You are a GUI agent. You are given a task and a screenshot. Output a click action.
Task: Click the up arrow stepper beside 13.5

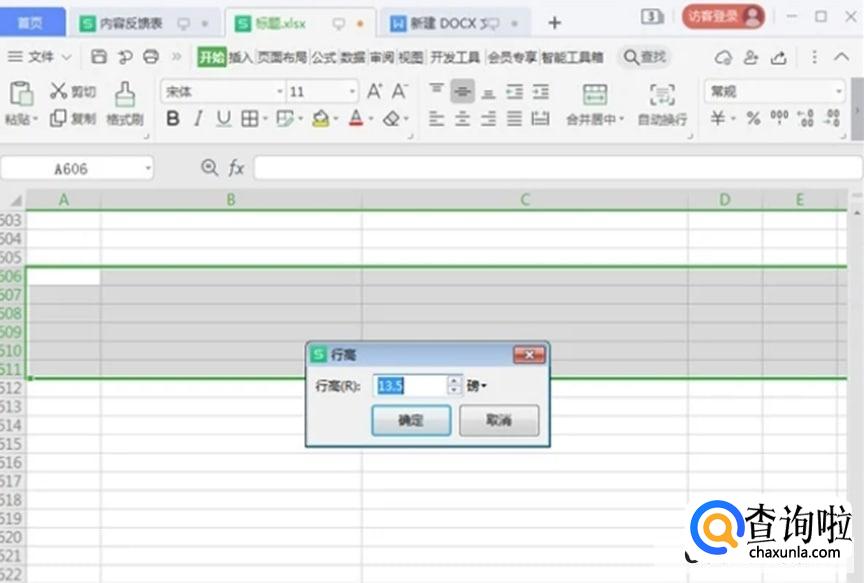coord(455,382)
